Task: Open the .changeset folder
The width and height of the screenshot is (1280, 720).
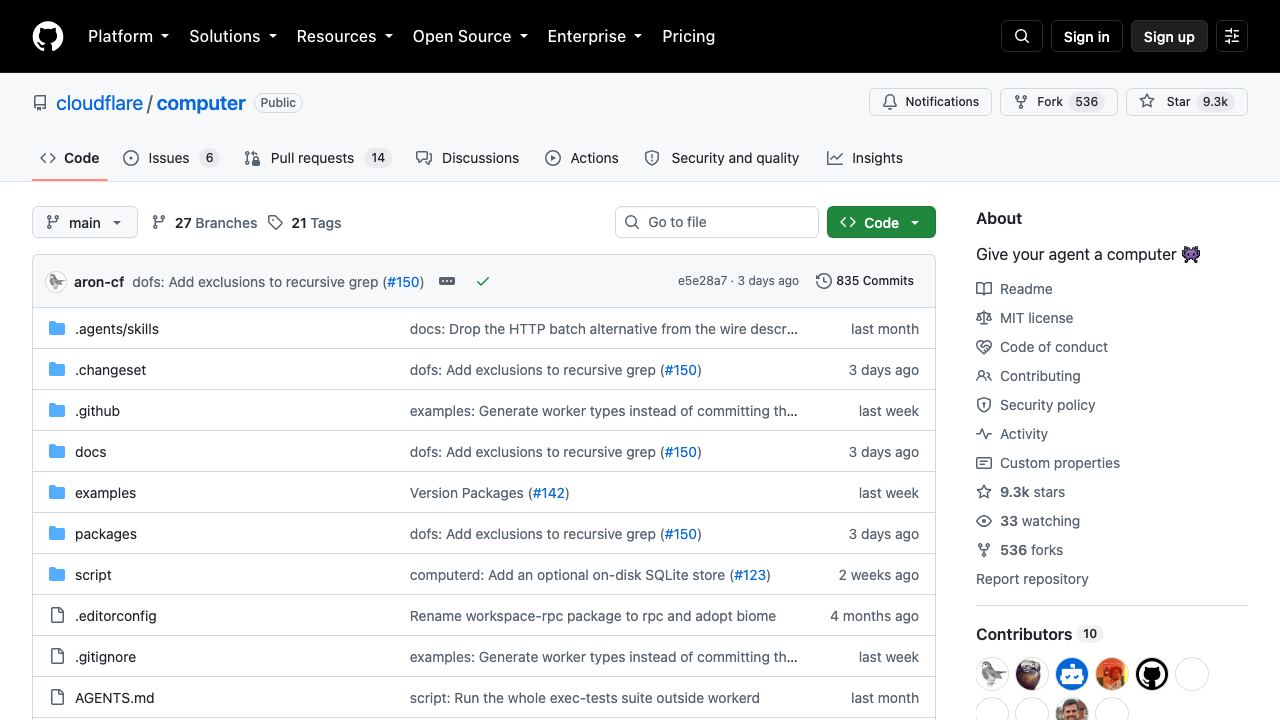Action: (110, 370)
